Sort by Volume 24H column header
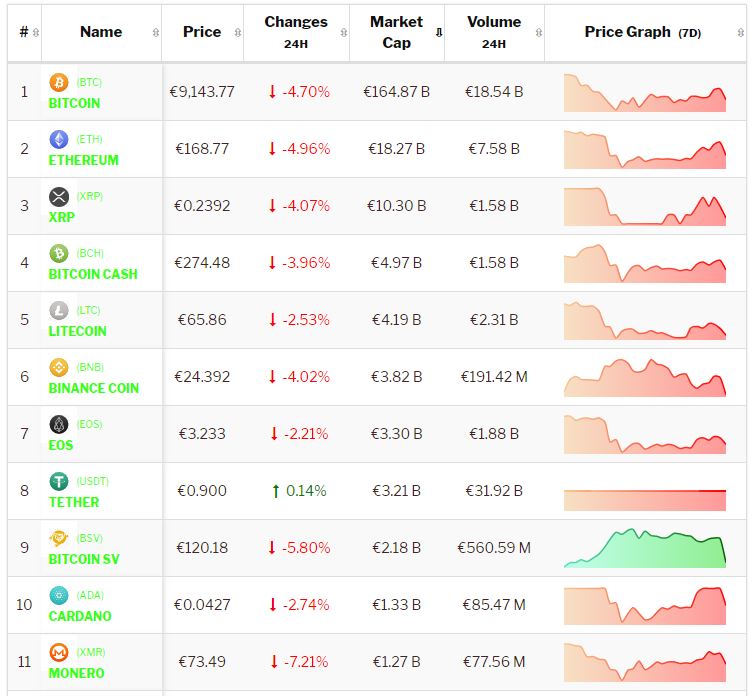Viewport: 754px width, 696px height. coord(493,32)
